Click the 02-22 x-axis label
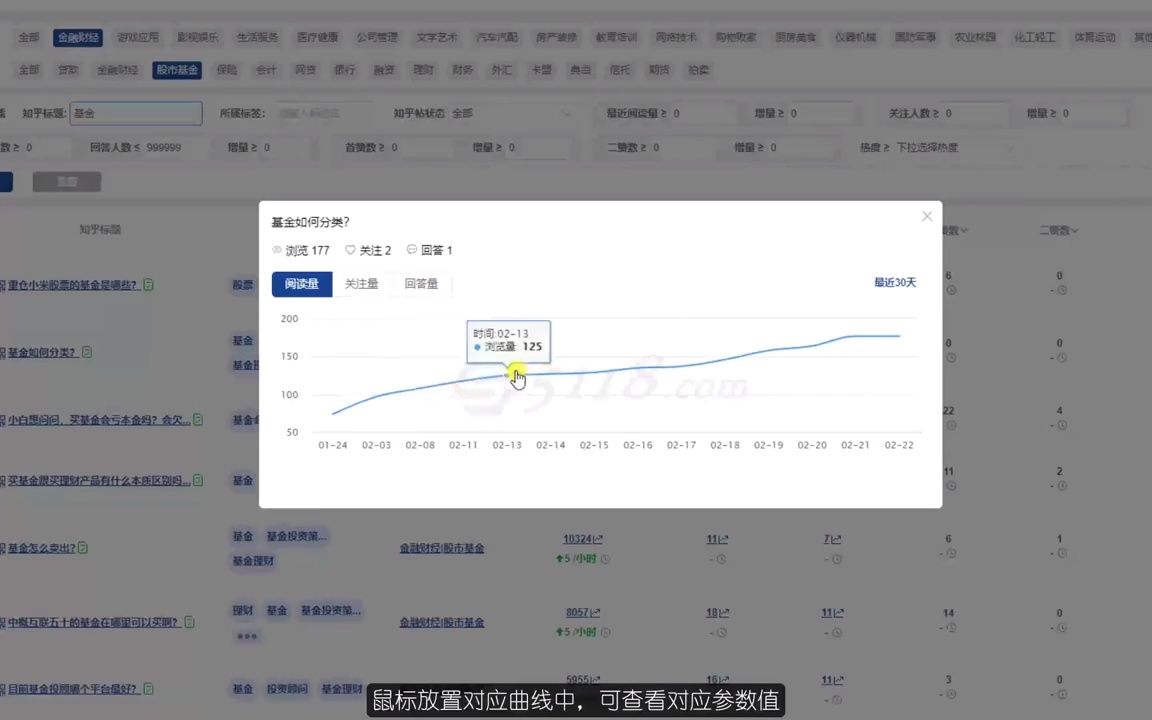Image resolution: width=1152 pixels, height=720 pixels. tap(899, 445)
